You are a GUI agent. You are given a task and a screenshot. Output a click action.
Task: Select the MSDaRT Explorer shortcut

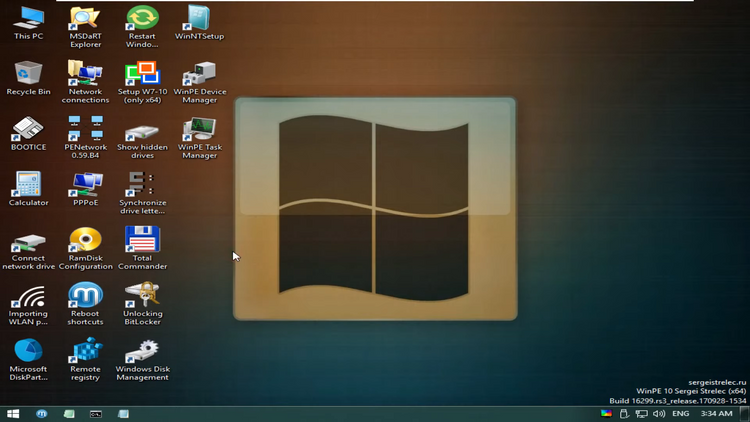pos(85,27)
